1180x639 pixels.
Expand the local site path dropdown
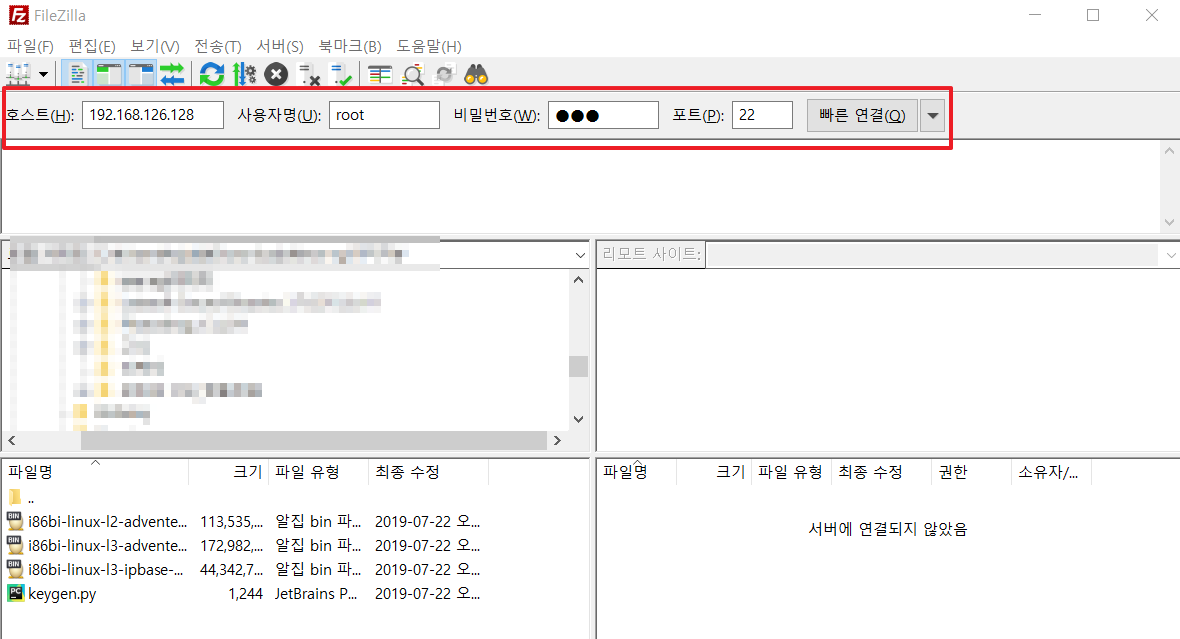pyautogui.click(x=579, y=255)
